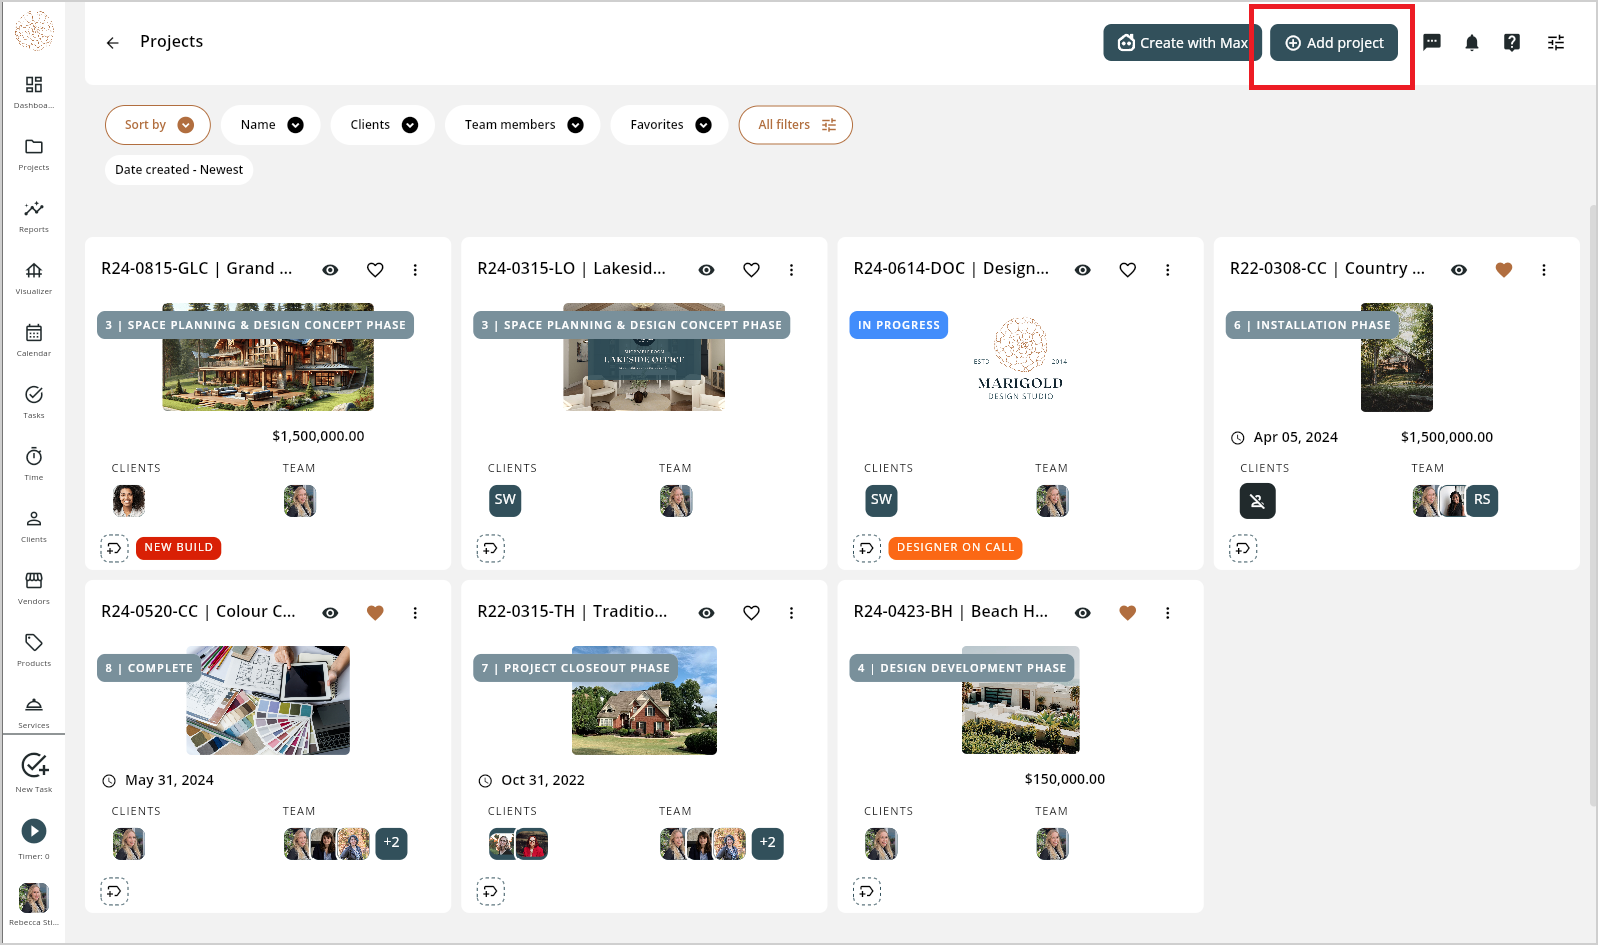
Task: Expand the Favorites filter dropdown
Action: (x=670, y=125)
